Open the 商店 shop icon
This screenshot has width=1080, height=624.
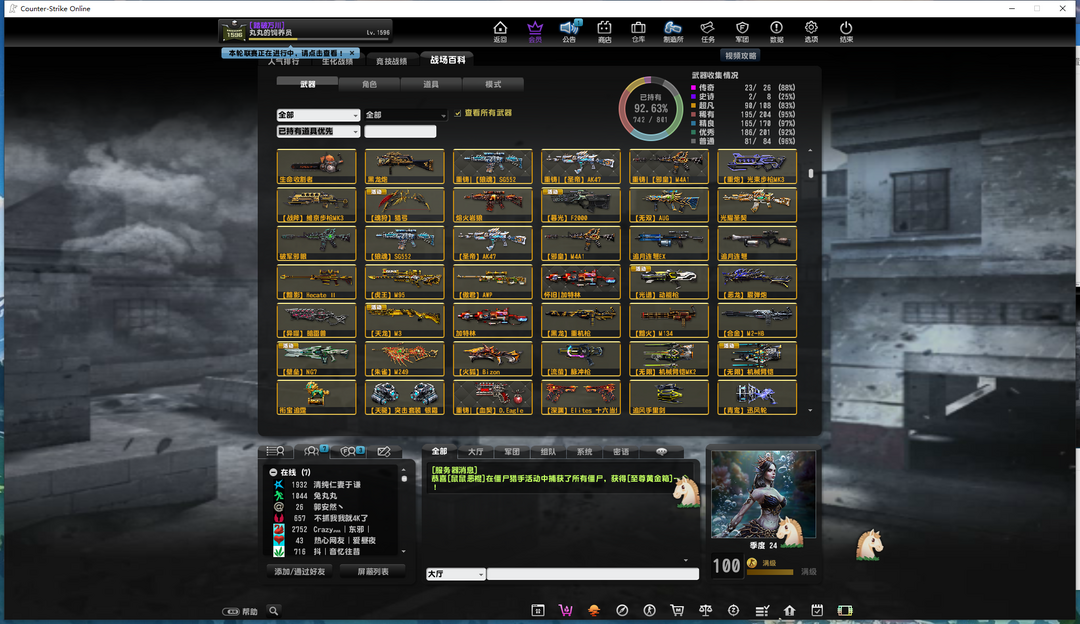click(604, 31)
